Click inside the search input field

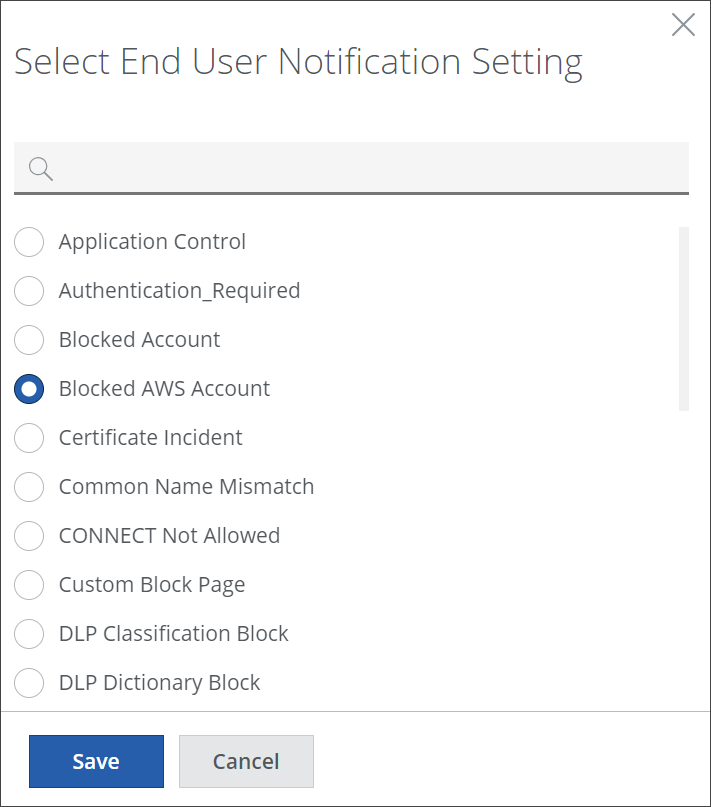click(370, 168)
